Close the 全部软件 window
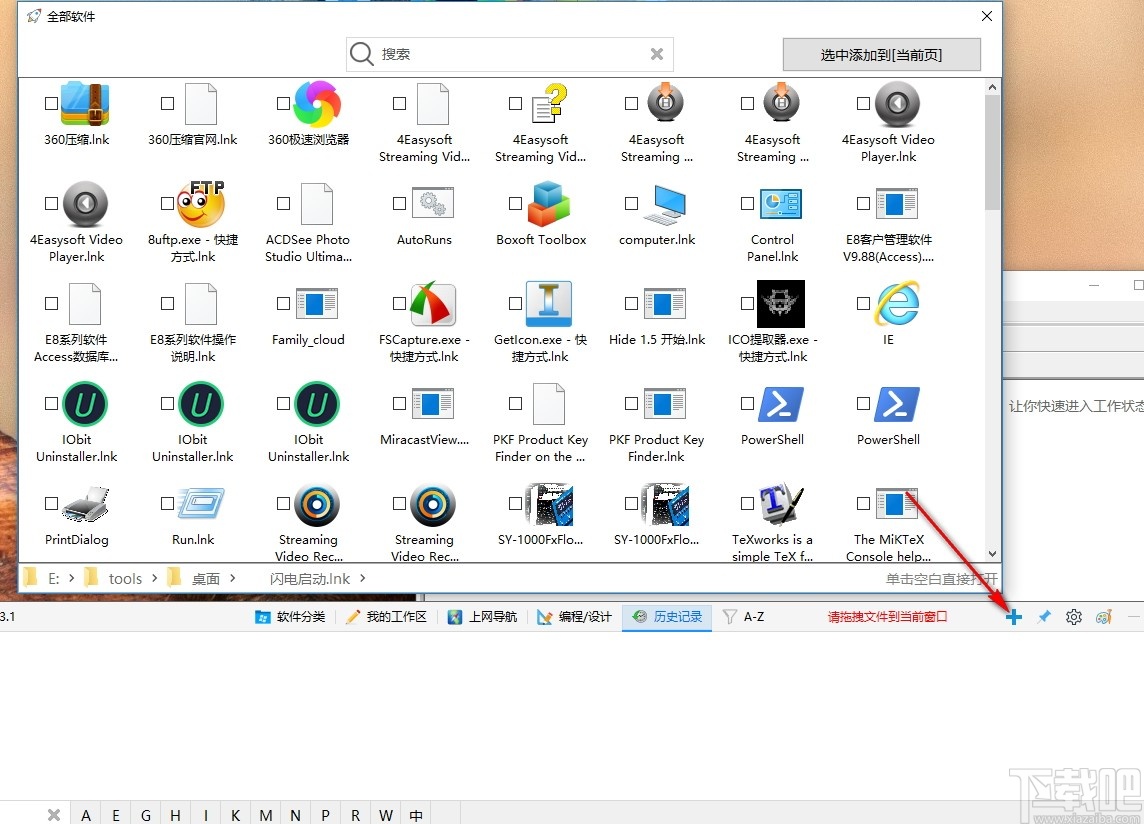Image resolution: width=1144 pixels, height=824 pixels. point(986,16)
